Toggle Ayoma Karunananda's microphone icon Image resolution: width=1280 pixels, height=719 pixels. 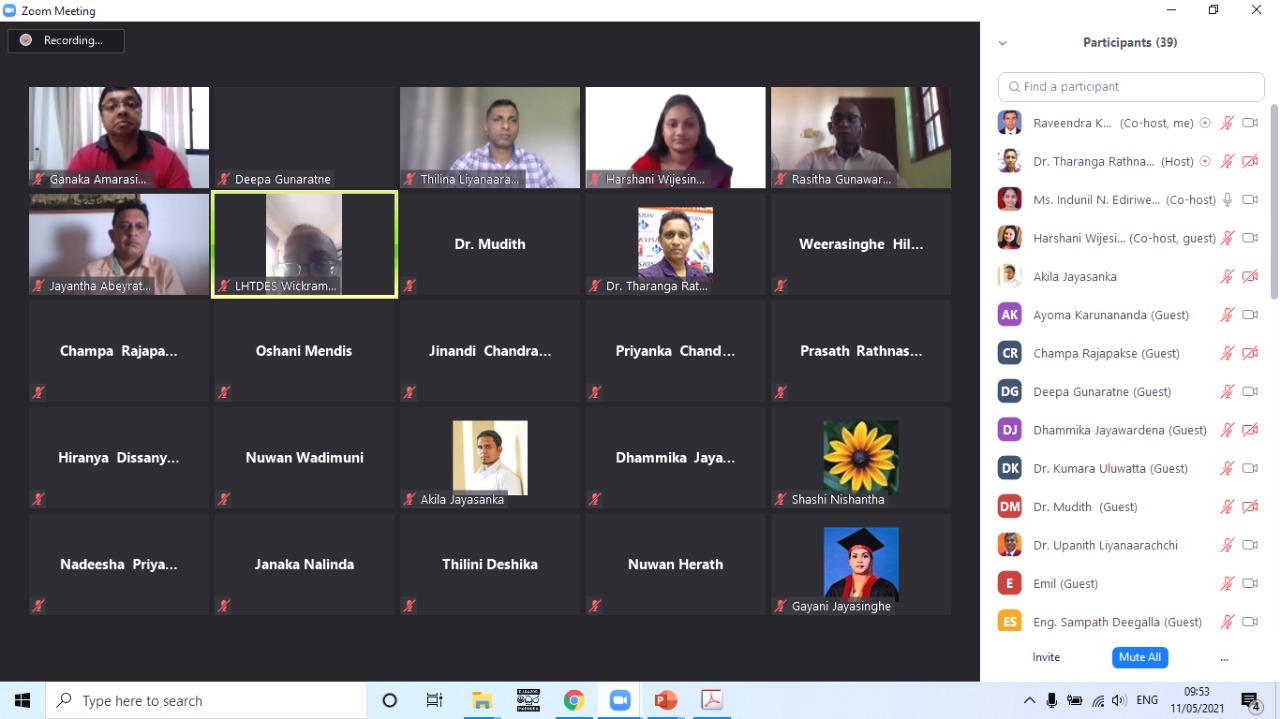point(1227,315)
